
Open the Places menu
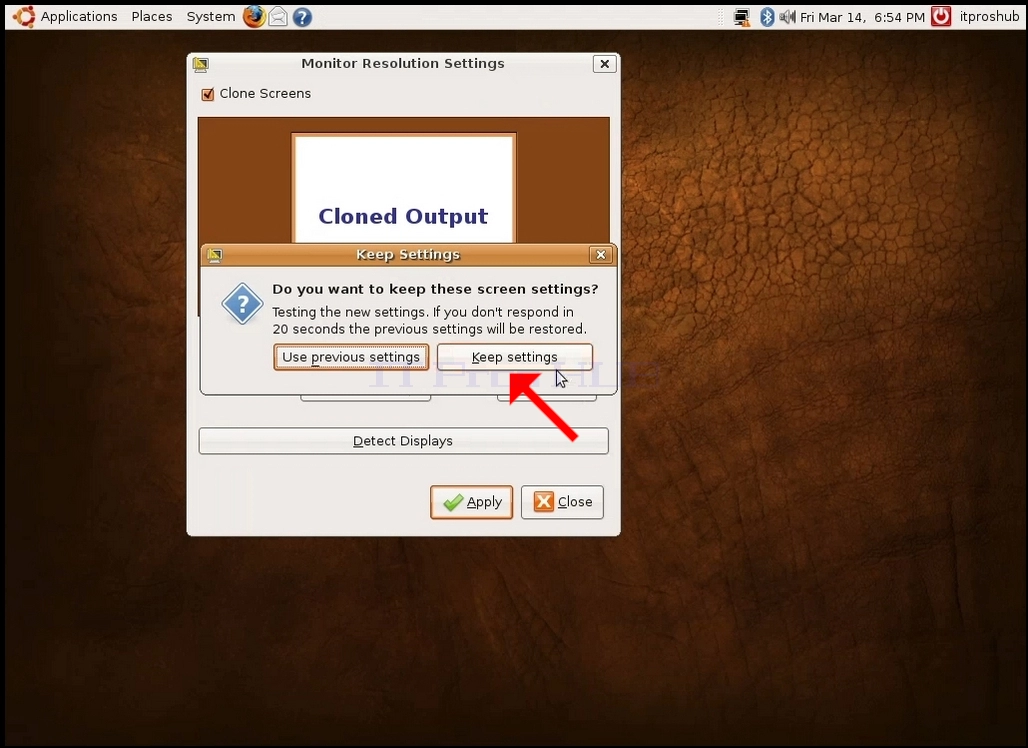pyautogui.click(x=151, y=16)
